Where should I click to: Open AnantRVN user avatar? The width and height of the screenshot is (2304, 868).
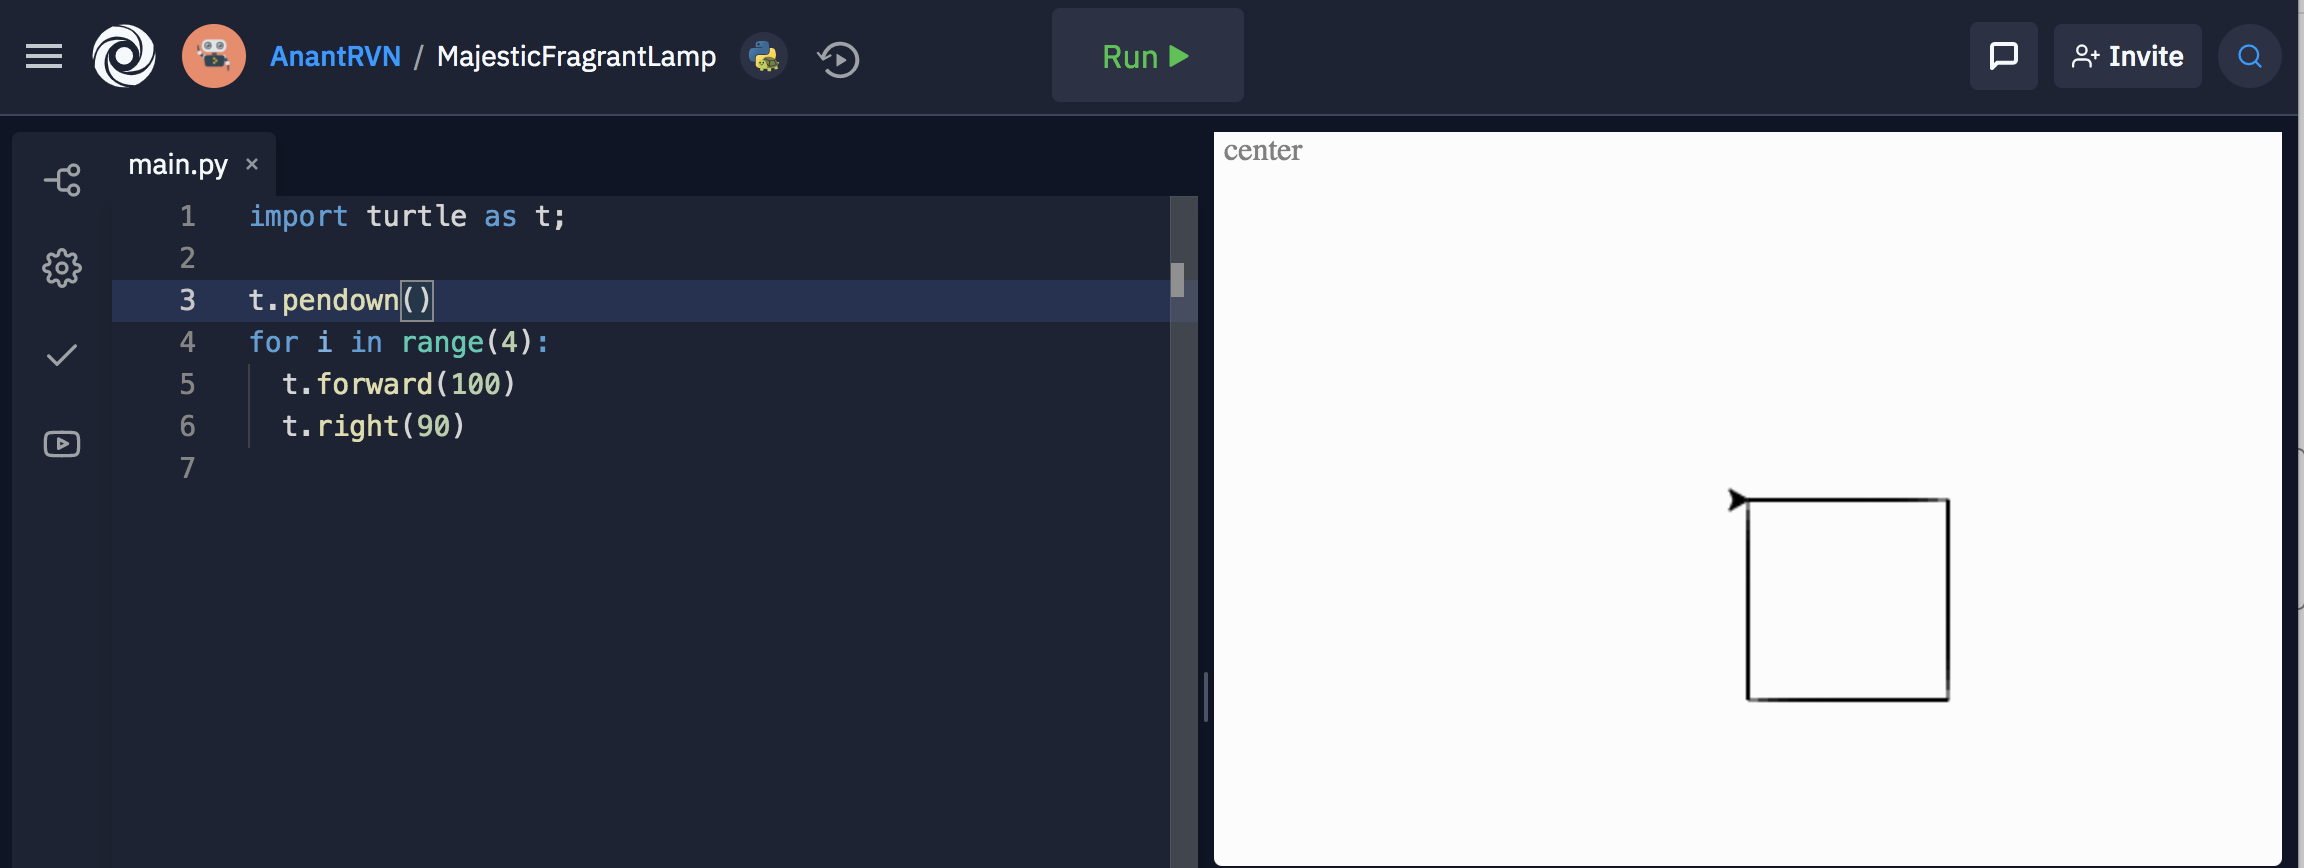214,56
